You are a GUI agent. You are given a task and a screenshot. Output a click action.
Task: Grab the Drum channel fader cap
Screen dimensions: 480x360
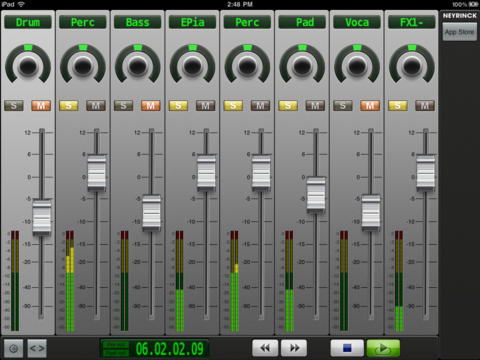[x=42, y=217]
